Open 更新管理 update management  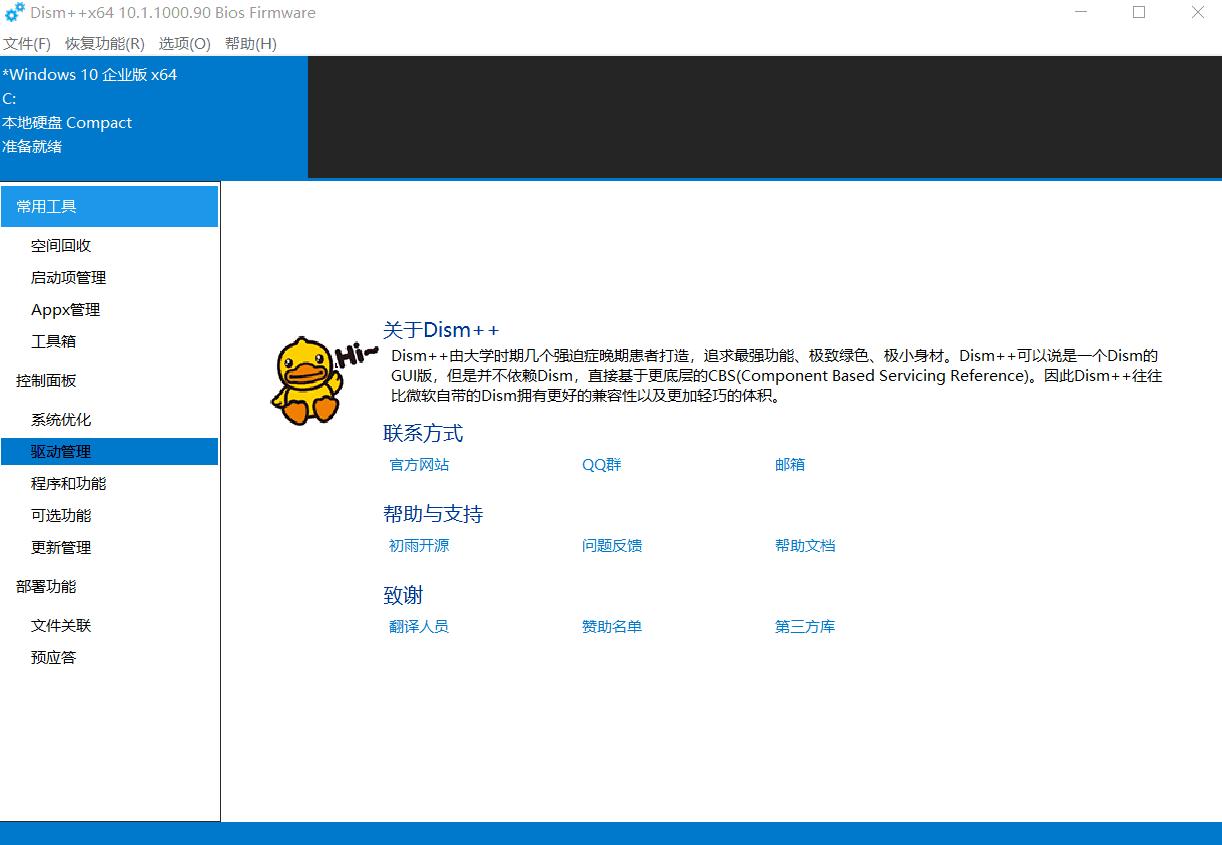click(60, 547)
